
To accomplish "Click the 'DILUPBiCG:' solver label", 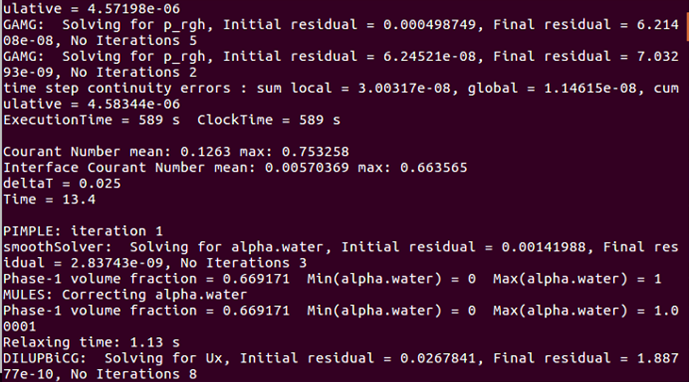I will (44, 358).
